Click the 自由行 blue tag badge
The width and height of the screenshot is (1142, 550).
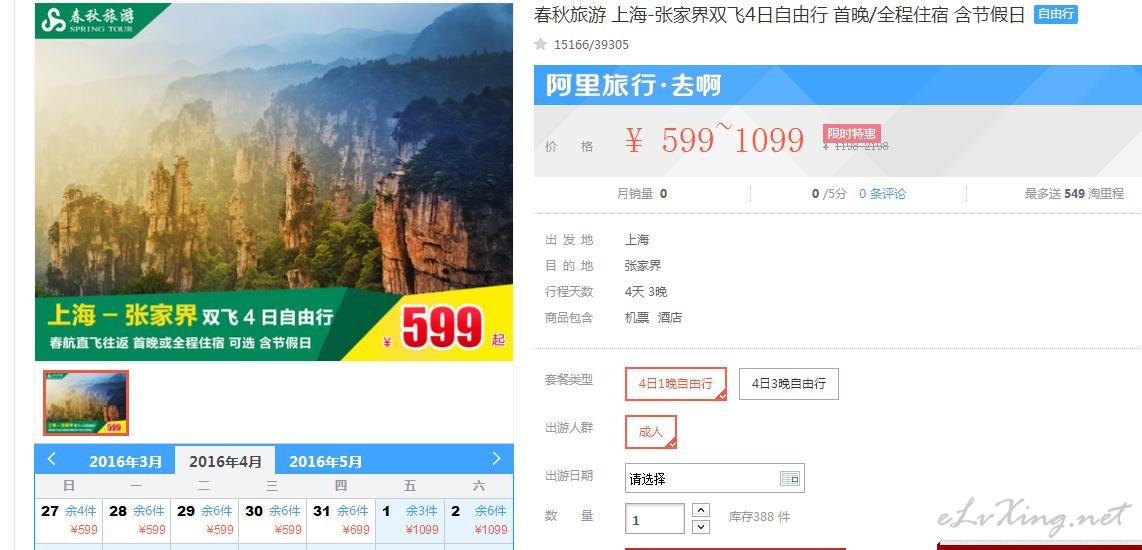1055,15
